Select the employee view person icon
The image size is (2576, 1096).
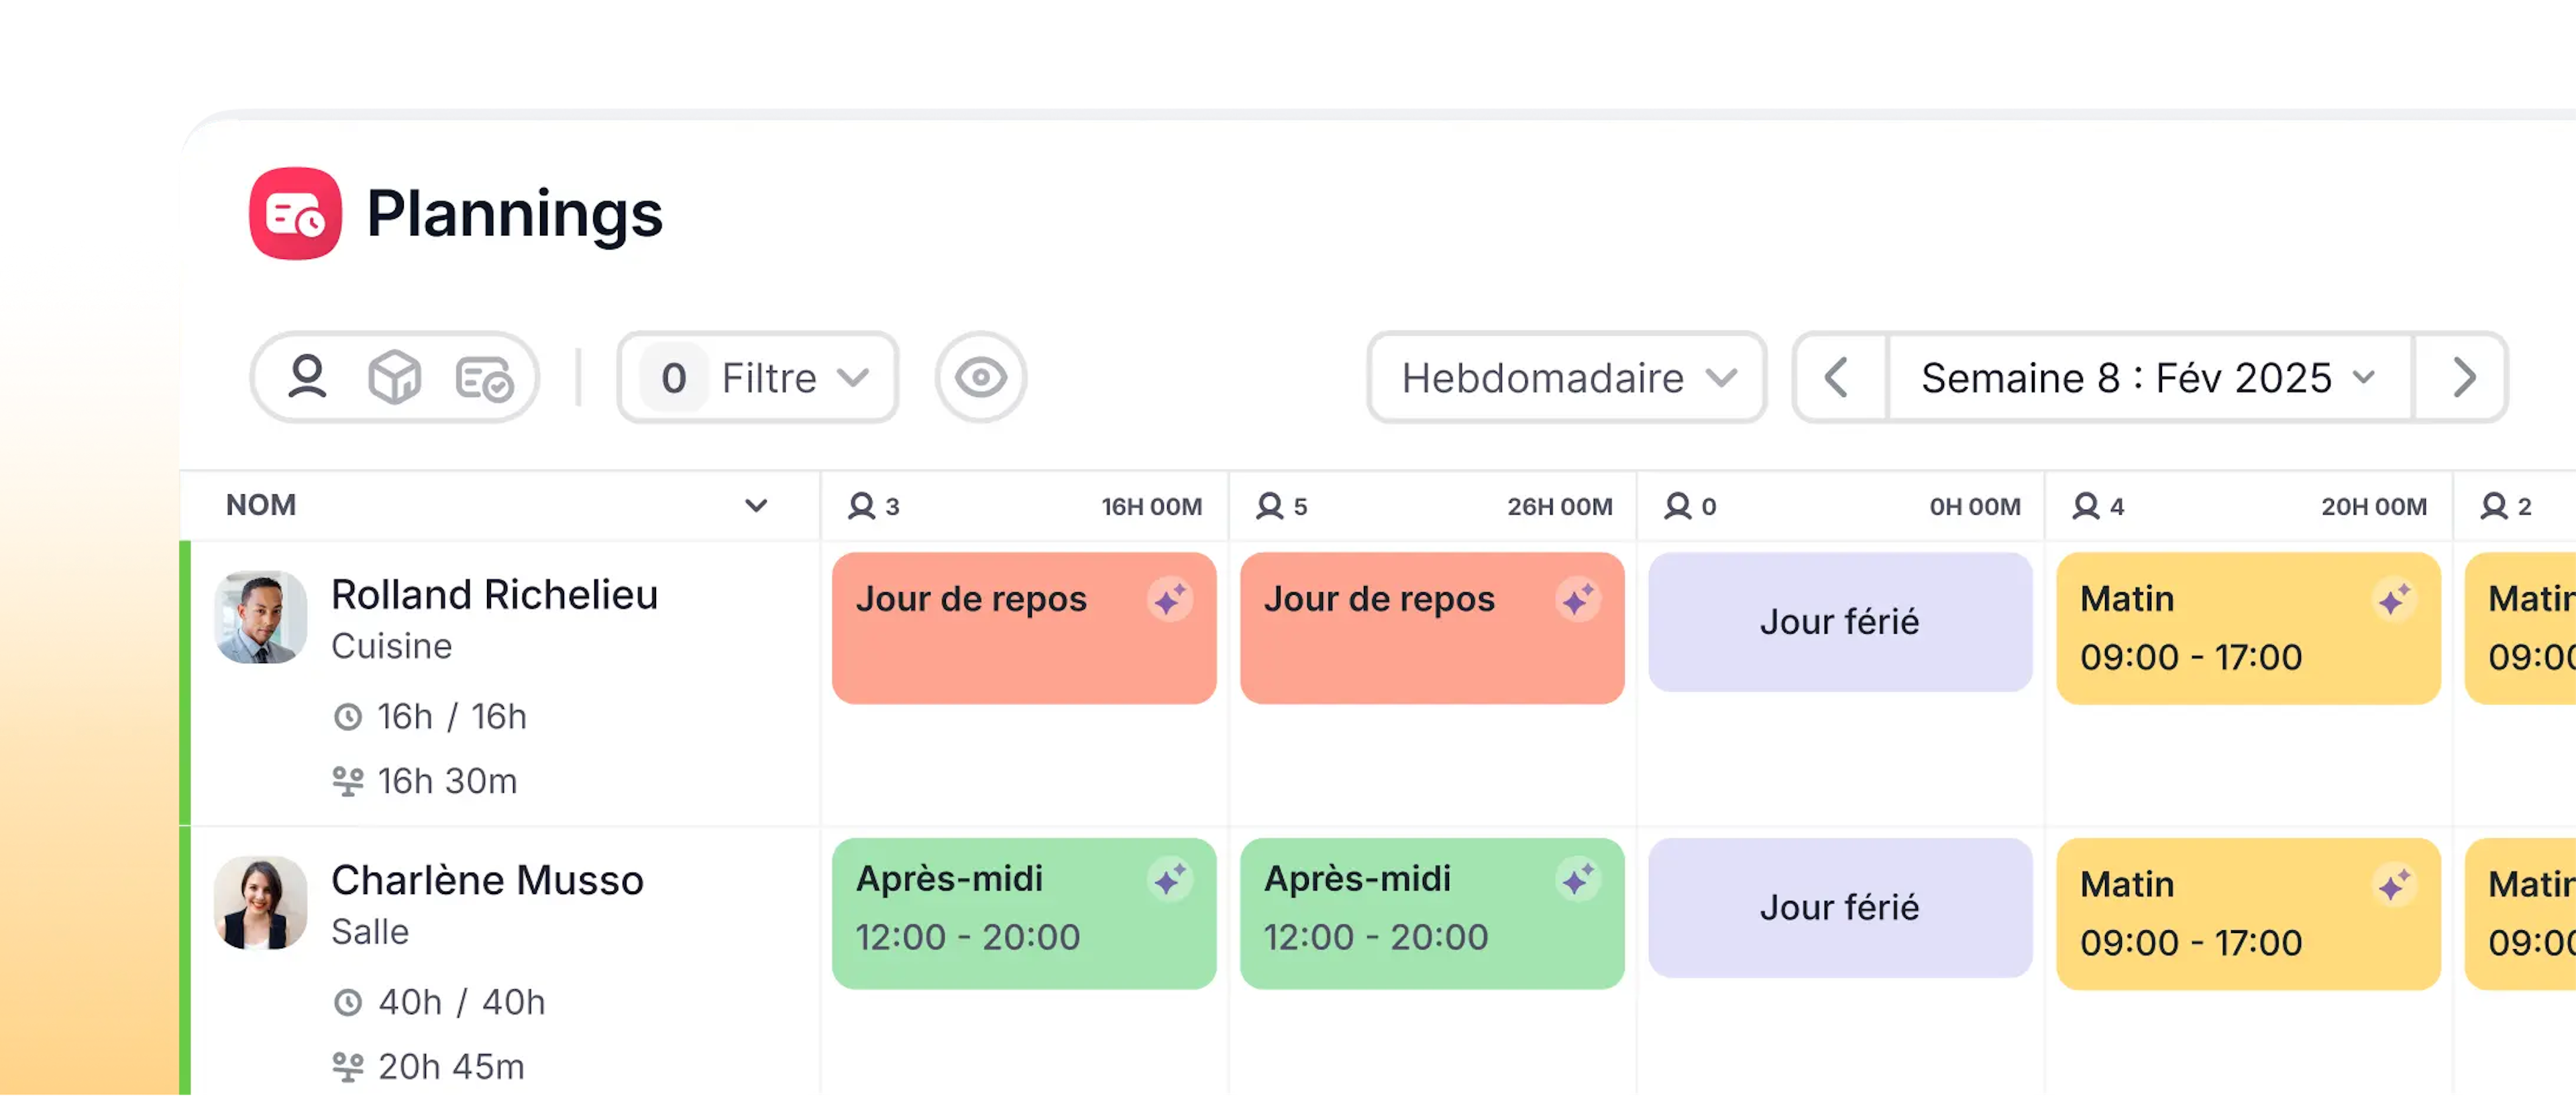click(x=307, y=377)
